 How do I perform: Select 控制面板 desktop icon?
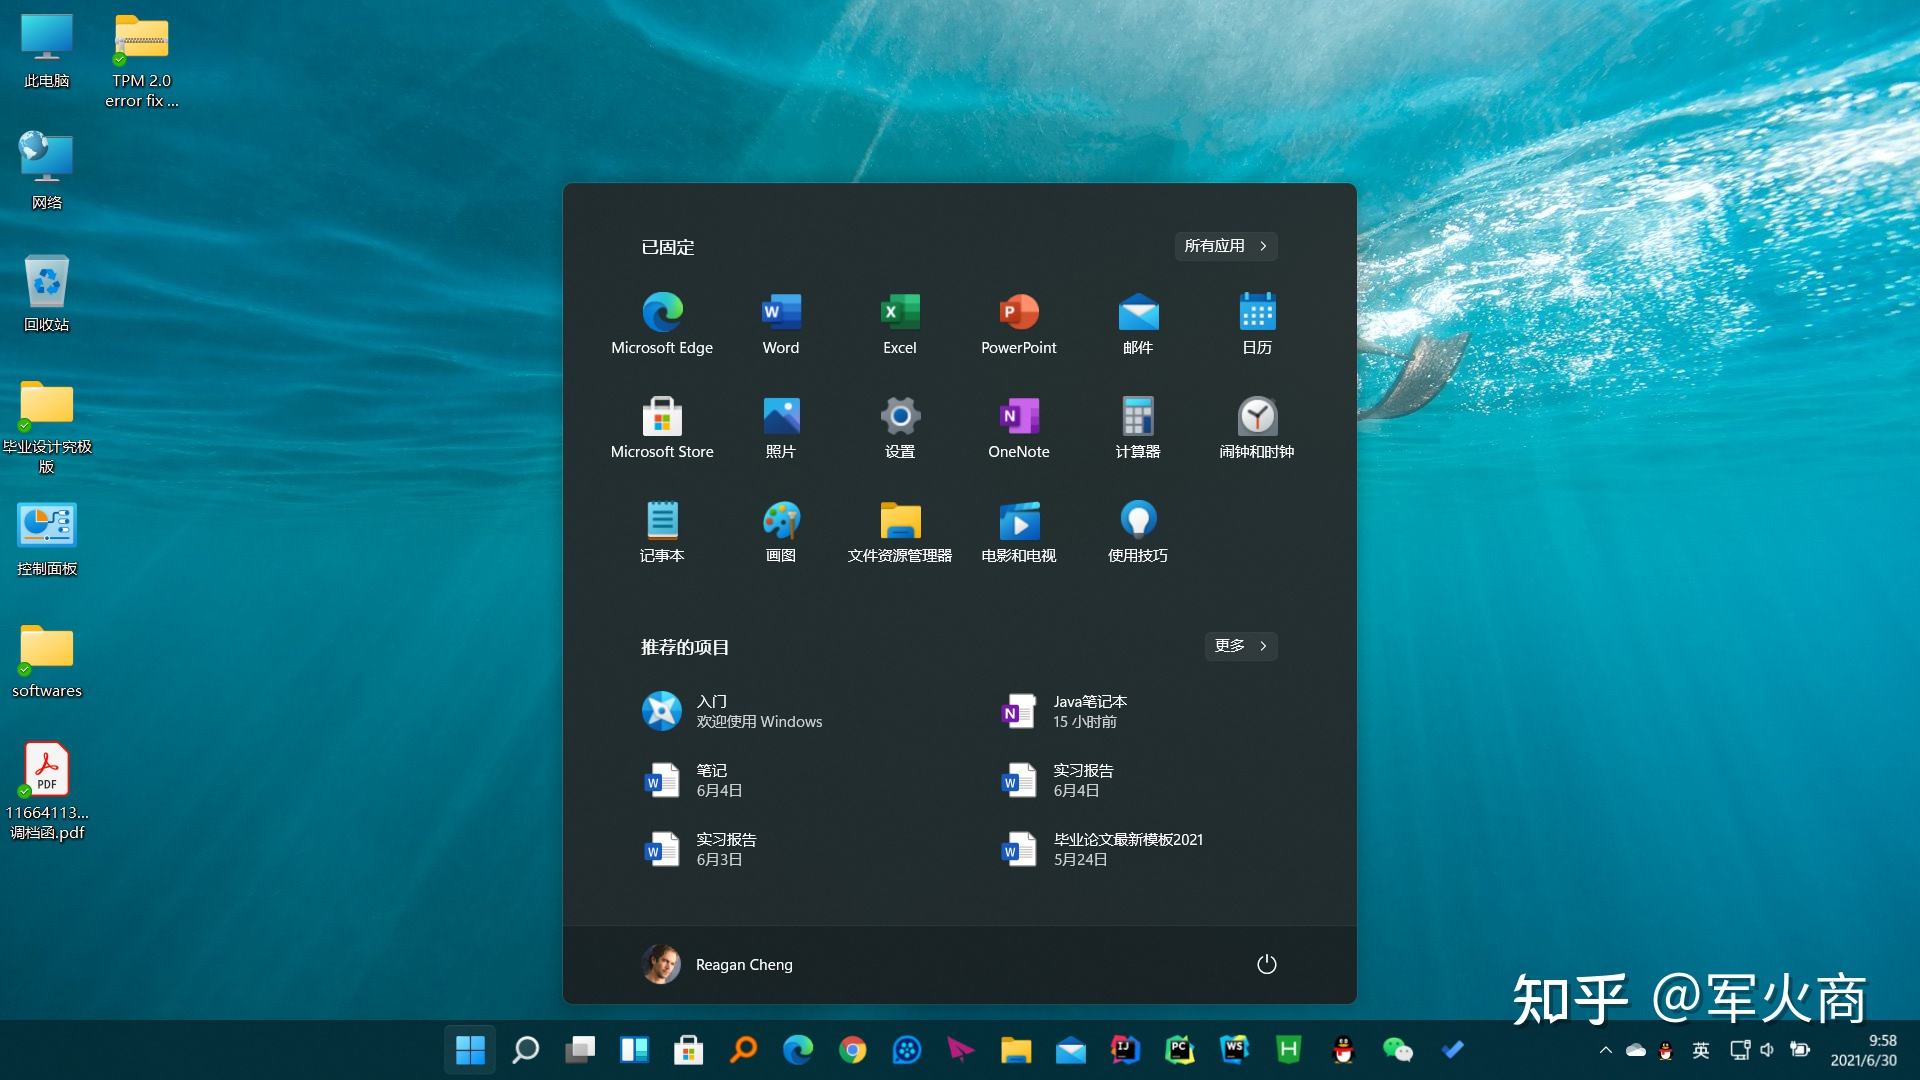pos(47,539)
